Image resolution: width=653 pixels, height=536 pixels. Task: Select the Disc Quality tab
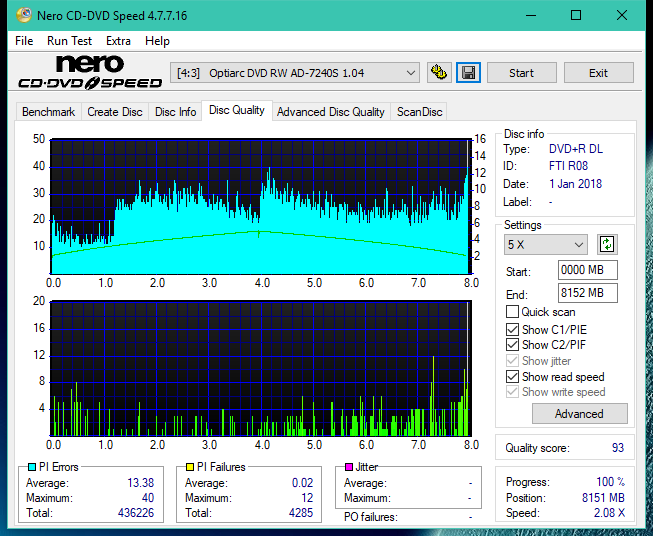click(237, 110)
